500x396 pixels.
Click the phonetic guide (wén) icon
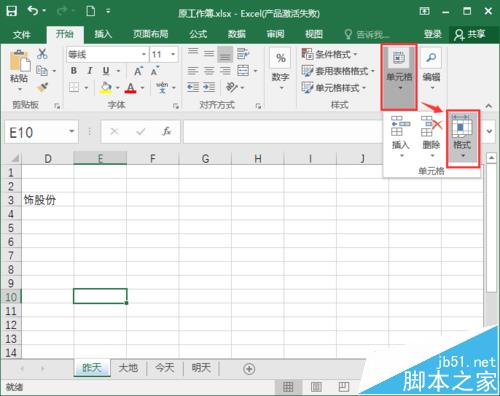162,87
